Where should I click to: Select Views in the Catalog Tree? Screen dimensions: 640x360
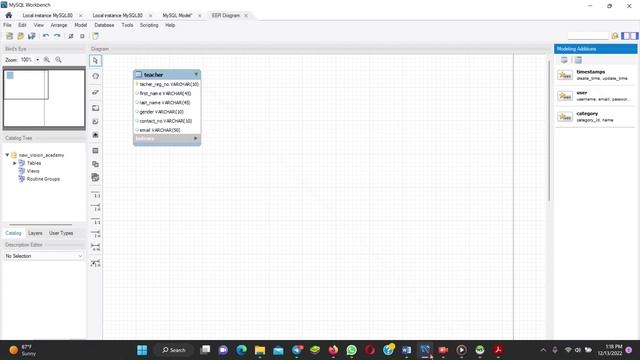tap(33, 171)
